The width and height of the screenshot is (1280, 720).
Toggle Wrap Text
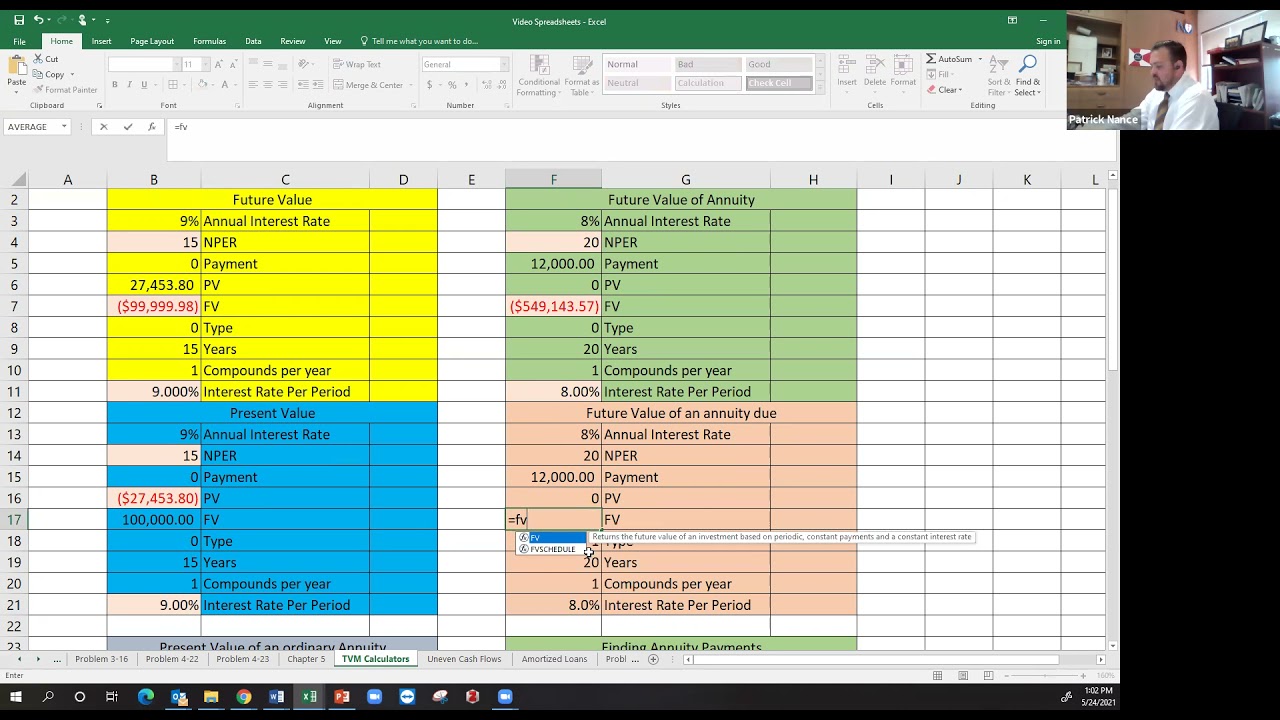[x=357, y=64]
